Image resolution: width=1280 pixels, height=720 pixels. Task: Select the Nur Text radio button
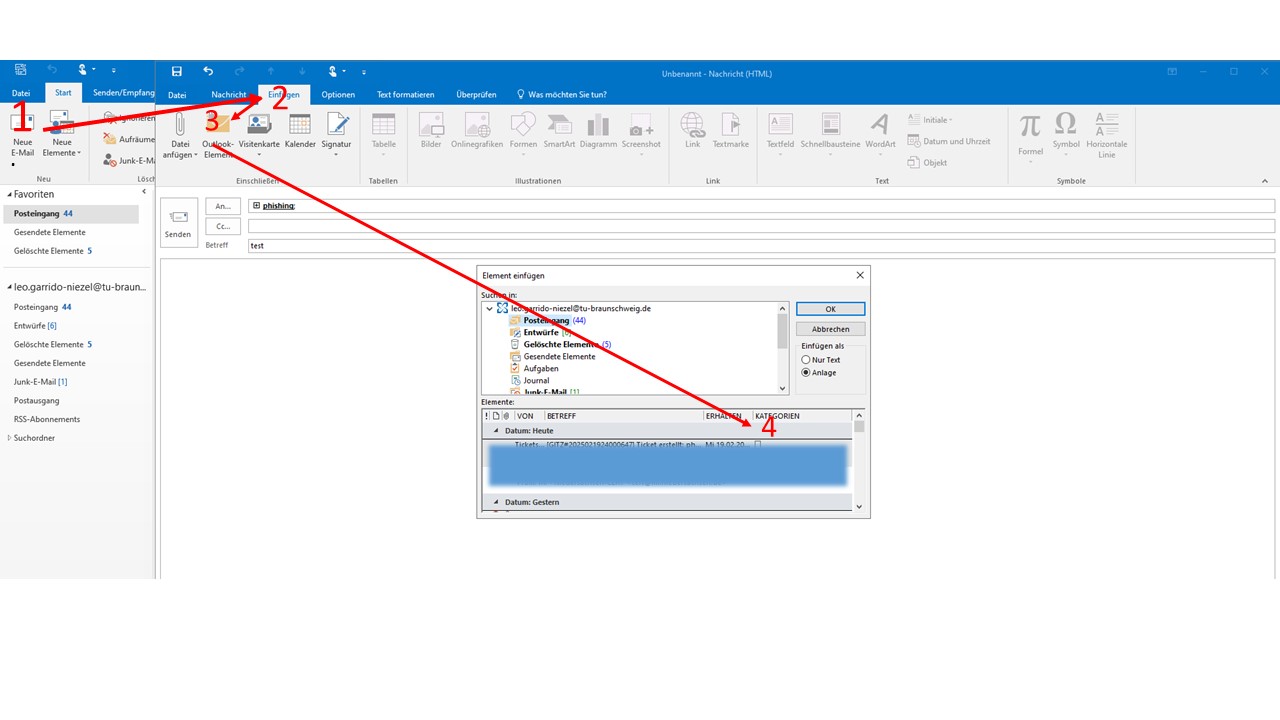pyautogui.click(x=806, y=360)
